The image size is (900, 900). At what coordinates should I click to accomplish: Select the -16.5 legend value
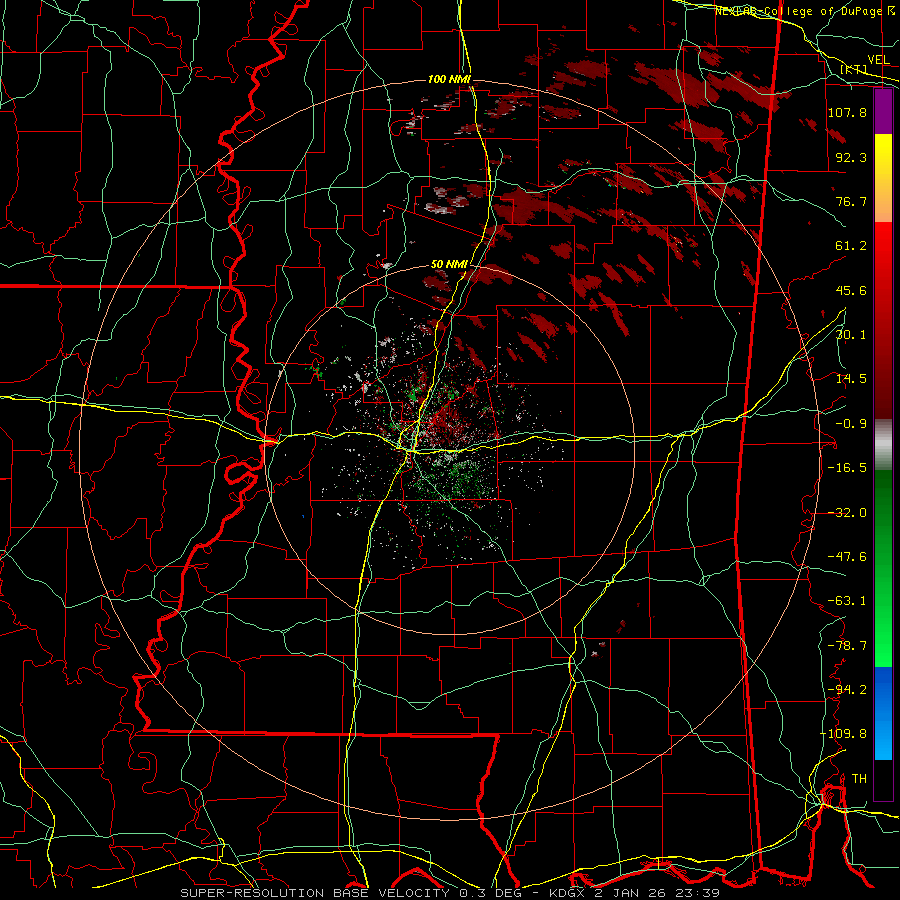[x=847, y=468]
